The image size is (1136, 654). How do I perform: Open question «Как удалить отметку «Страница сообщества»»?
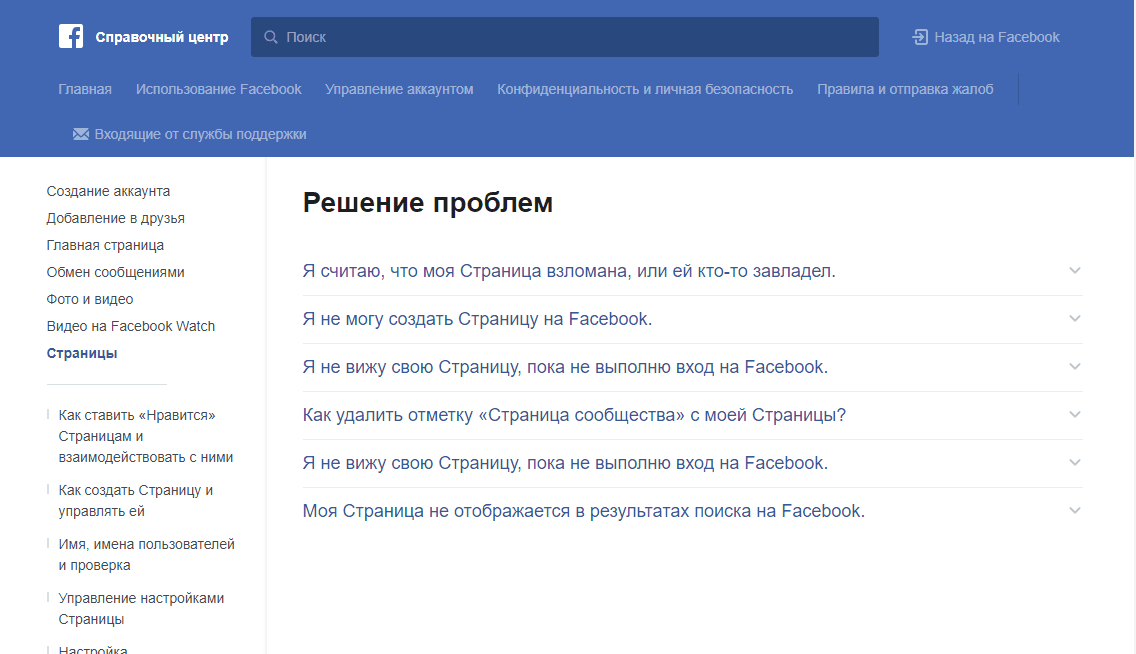pos(575,415)
